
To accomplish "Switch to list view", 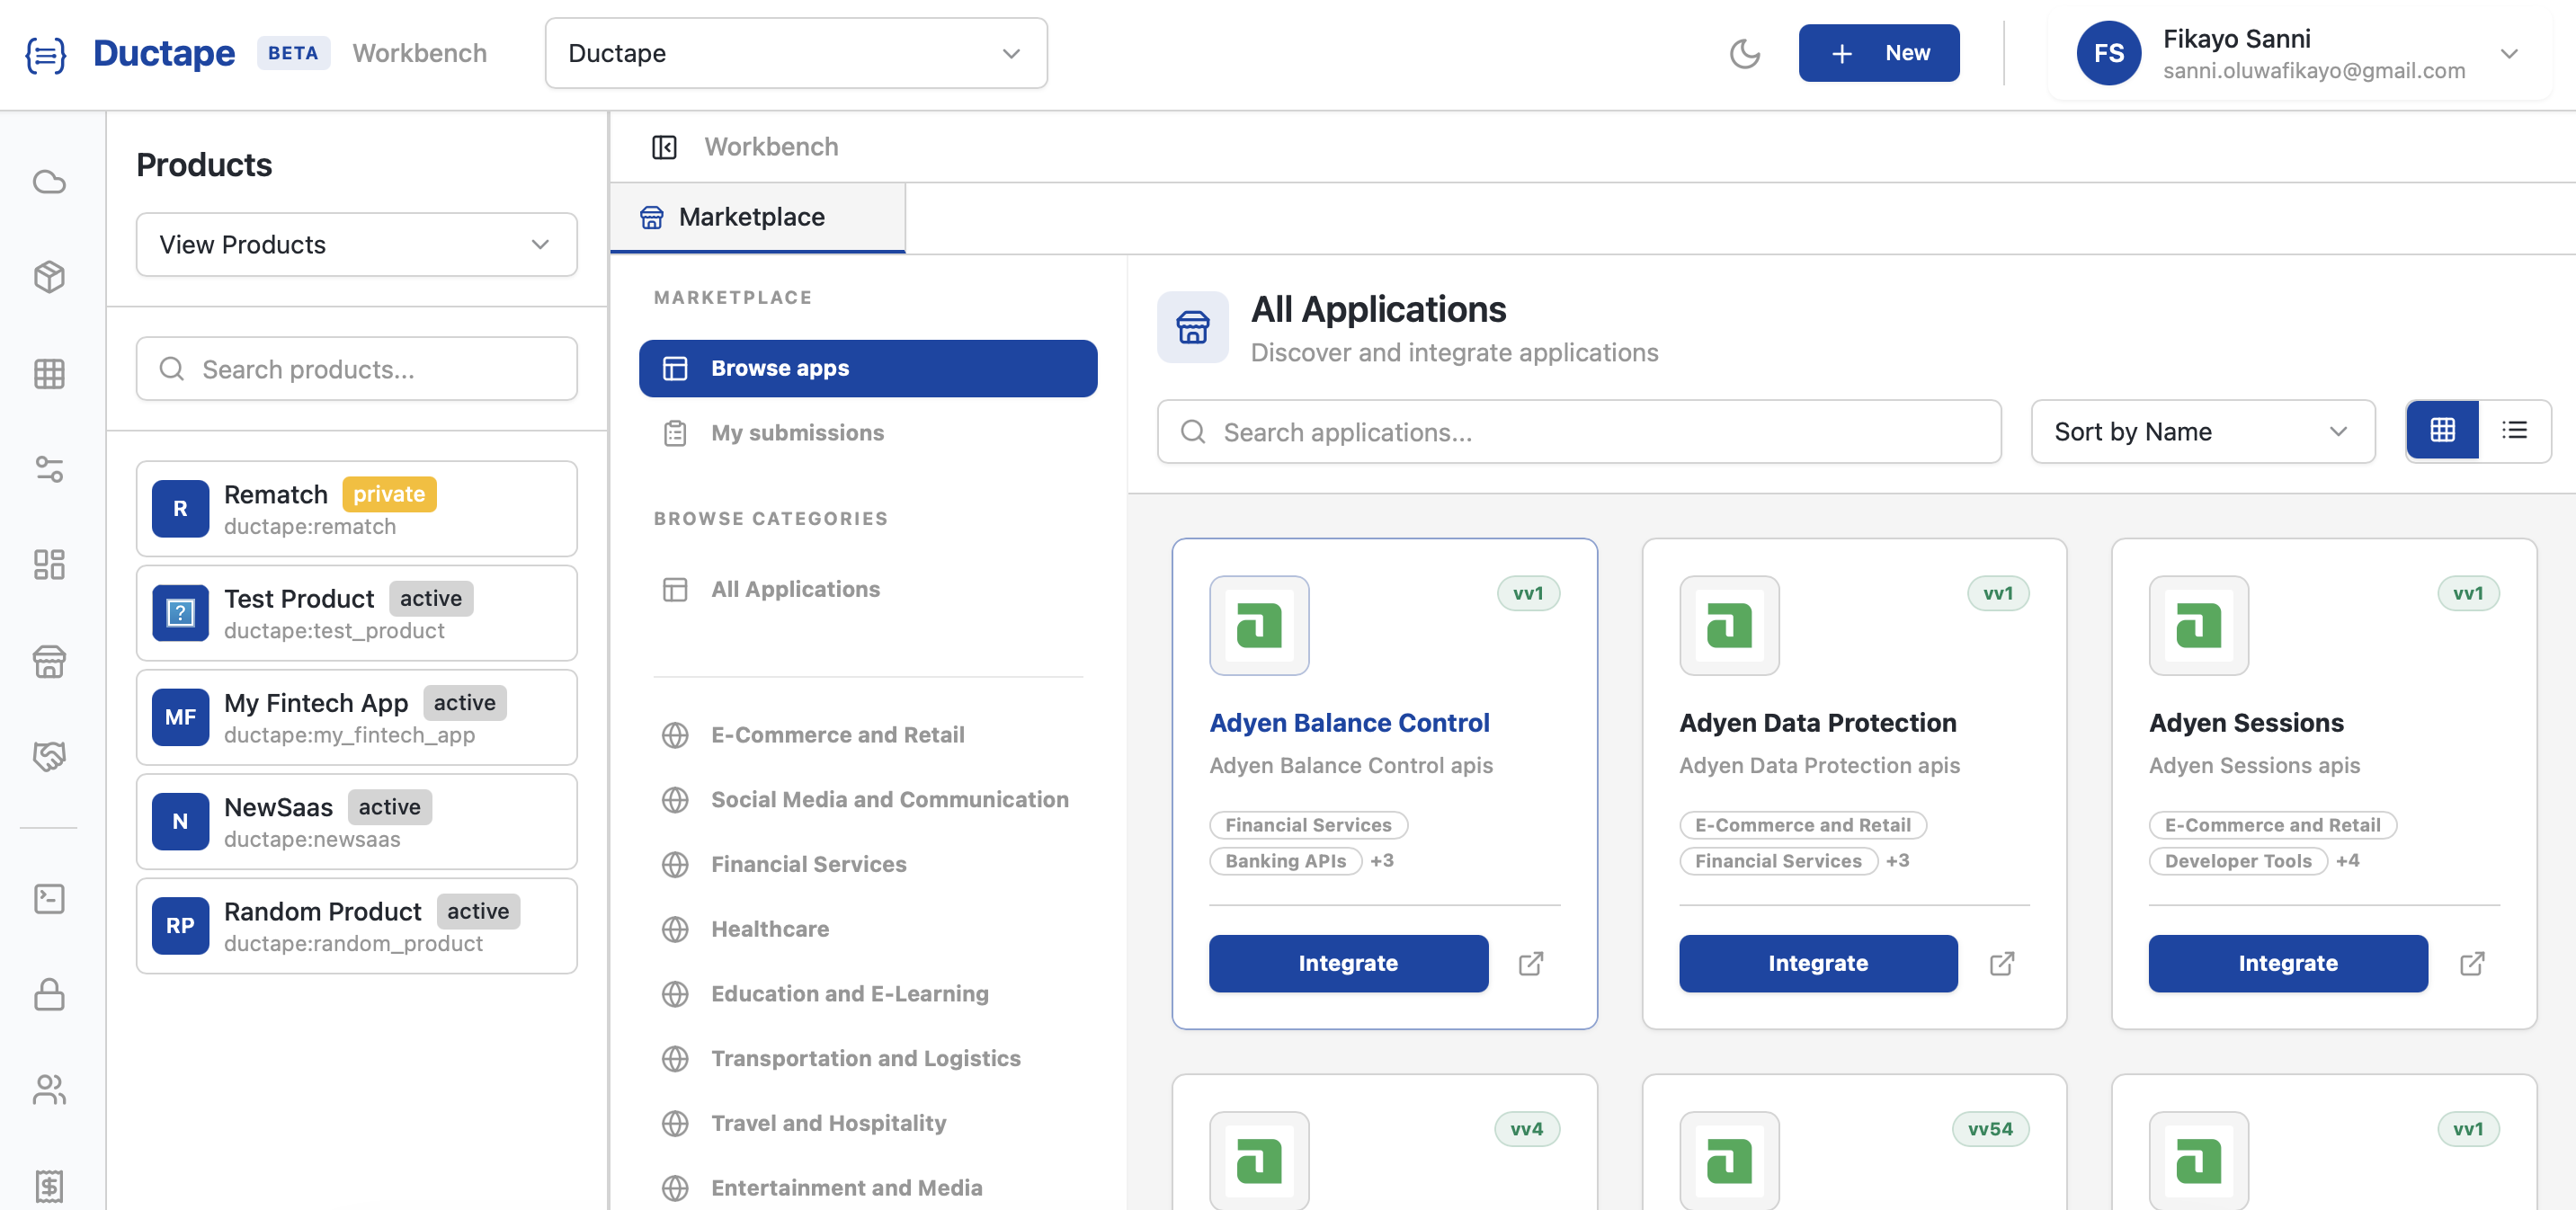I will click(2514, 431).
